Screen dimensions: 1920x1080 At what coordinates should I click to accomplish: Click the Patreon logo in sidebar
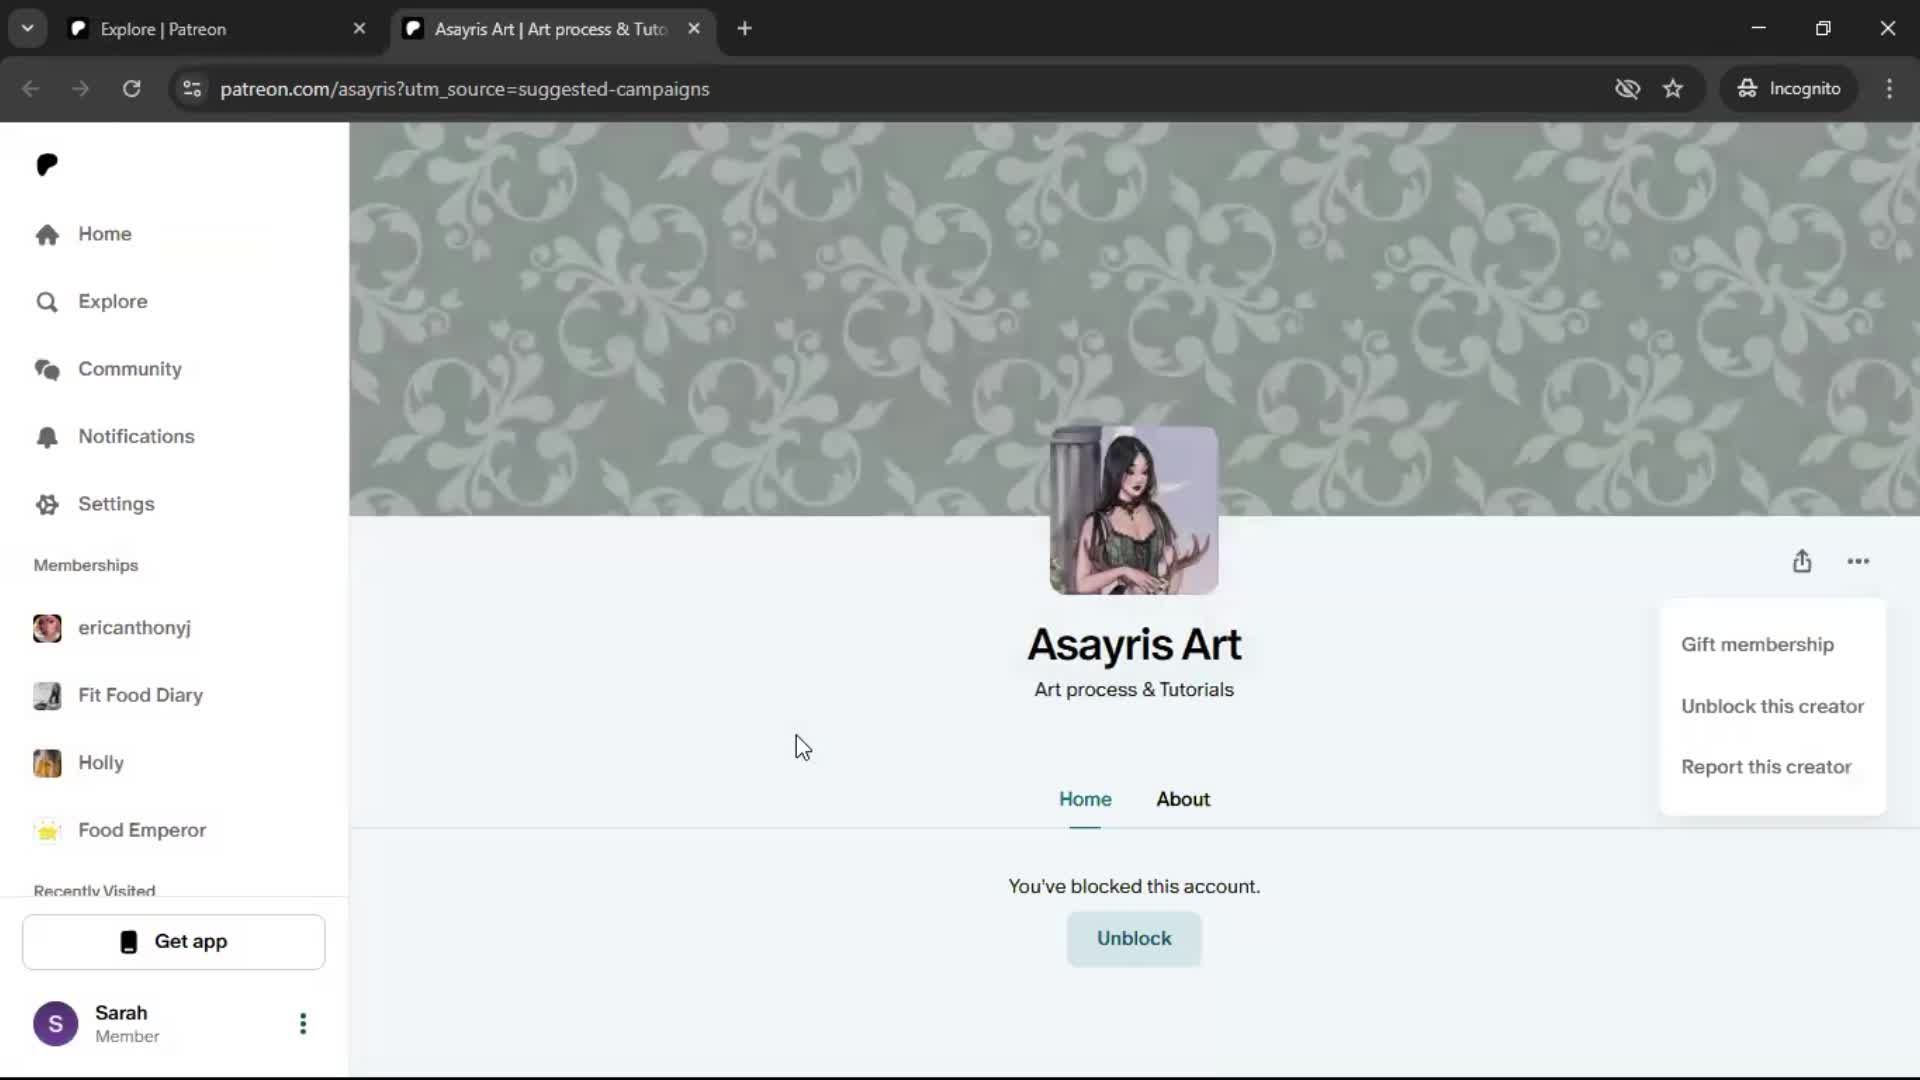pyautogui.click(x=47, y=165)
